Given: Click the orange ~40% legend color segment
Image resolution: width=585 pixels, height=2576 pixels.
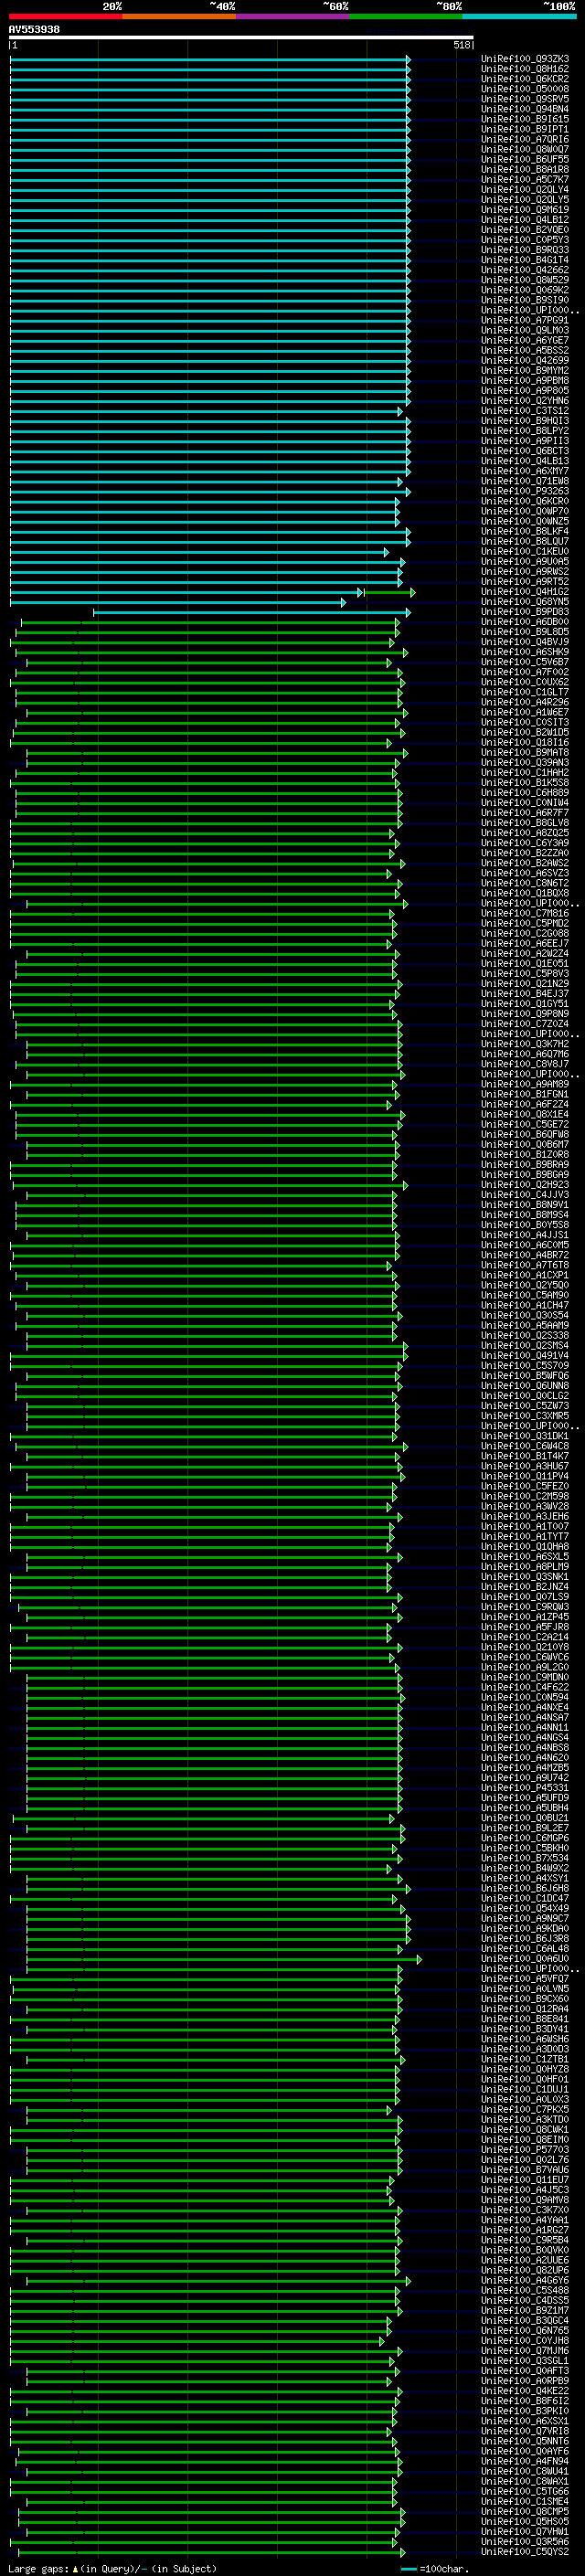Looking at the screenshot, I should click(x=179, y=16).
